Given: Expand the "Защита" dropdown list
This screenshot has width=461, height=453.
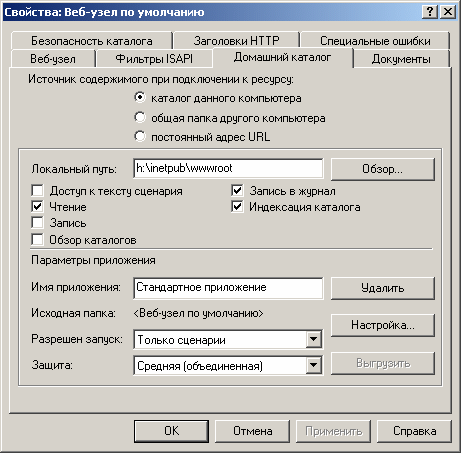Looking at the screenshot, I should [x=313, y=365].
